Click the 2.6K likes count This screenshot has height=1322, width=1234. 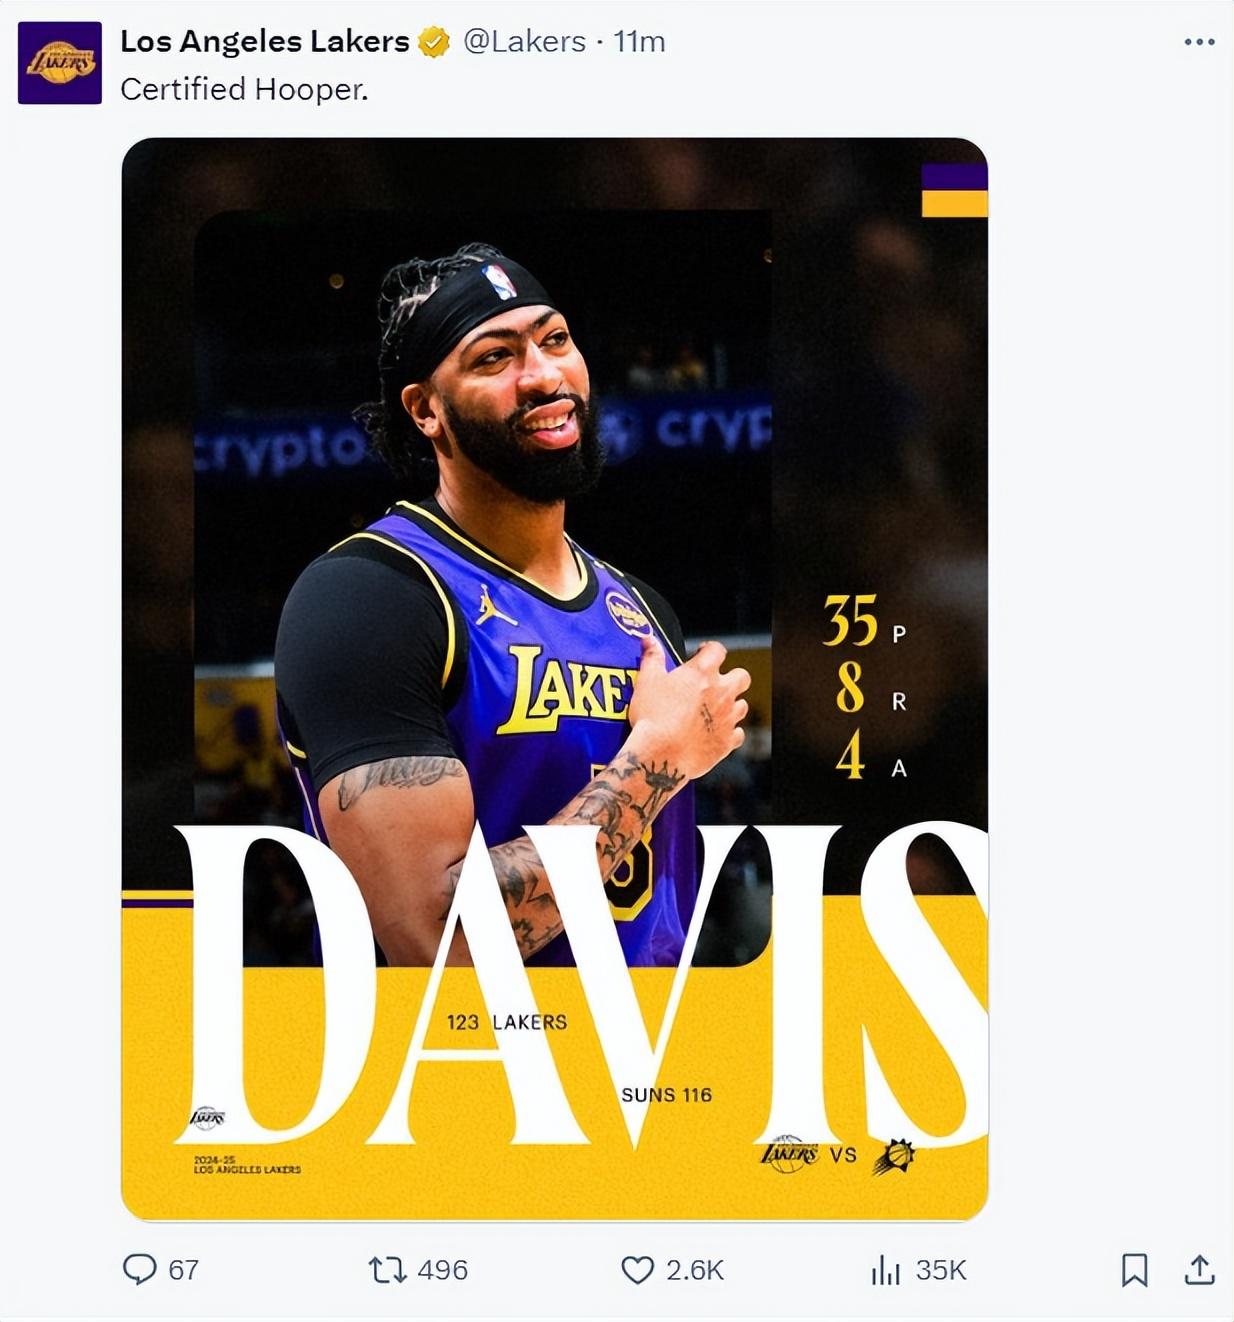pyautogui.click(x=695, y=1270)
